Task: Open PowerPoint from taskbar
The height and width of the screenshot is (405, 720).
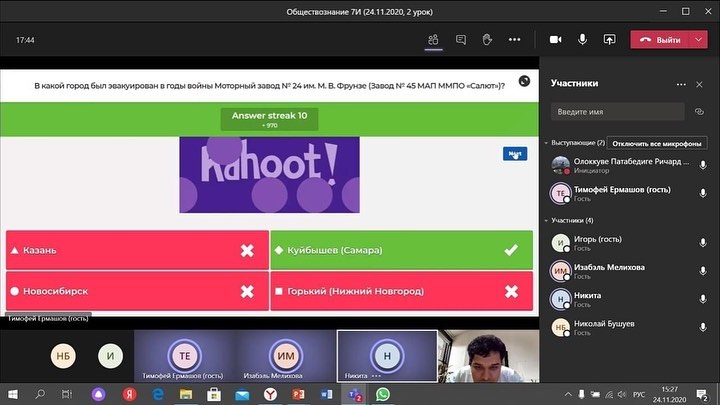Action: point(298,394)
